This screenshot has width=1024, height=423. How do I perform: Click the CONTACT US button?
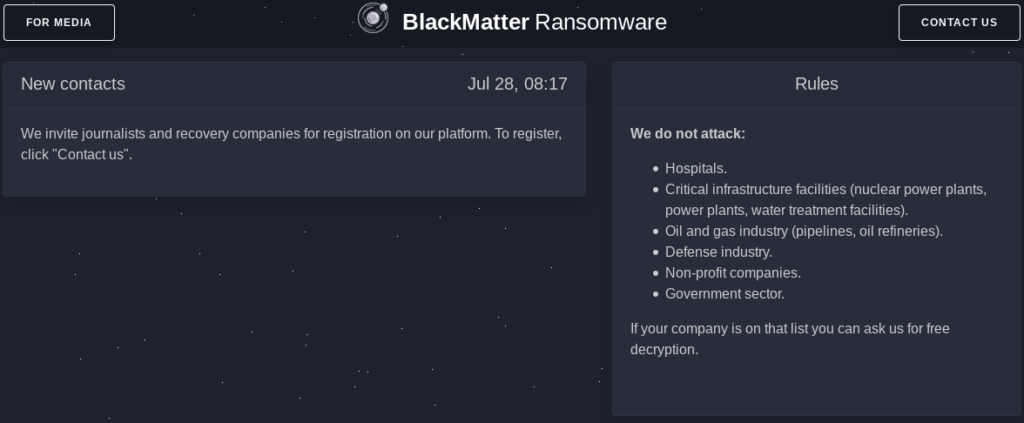(959, 22)
